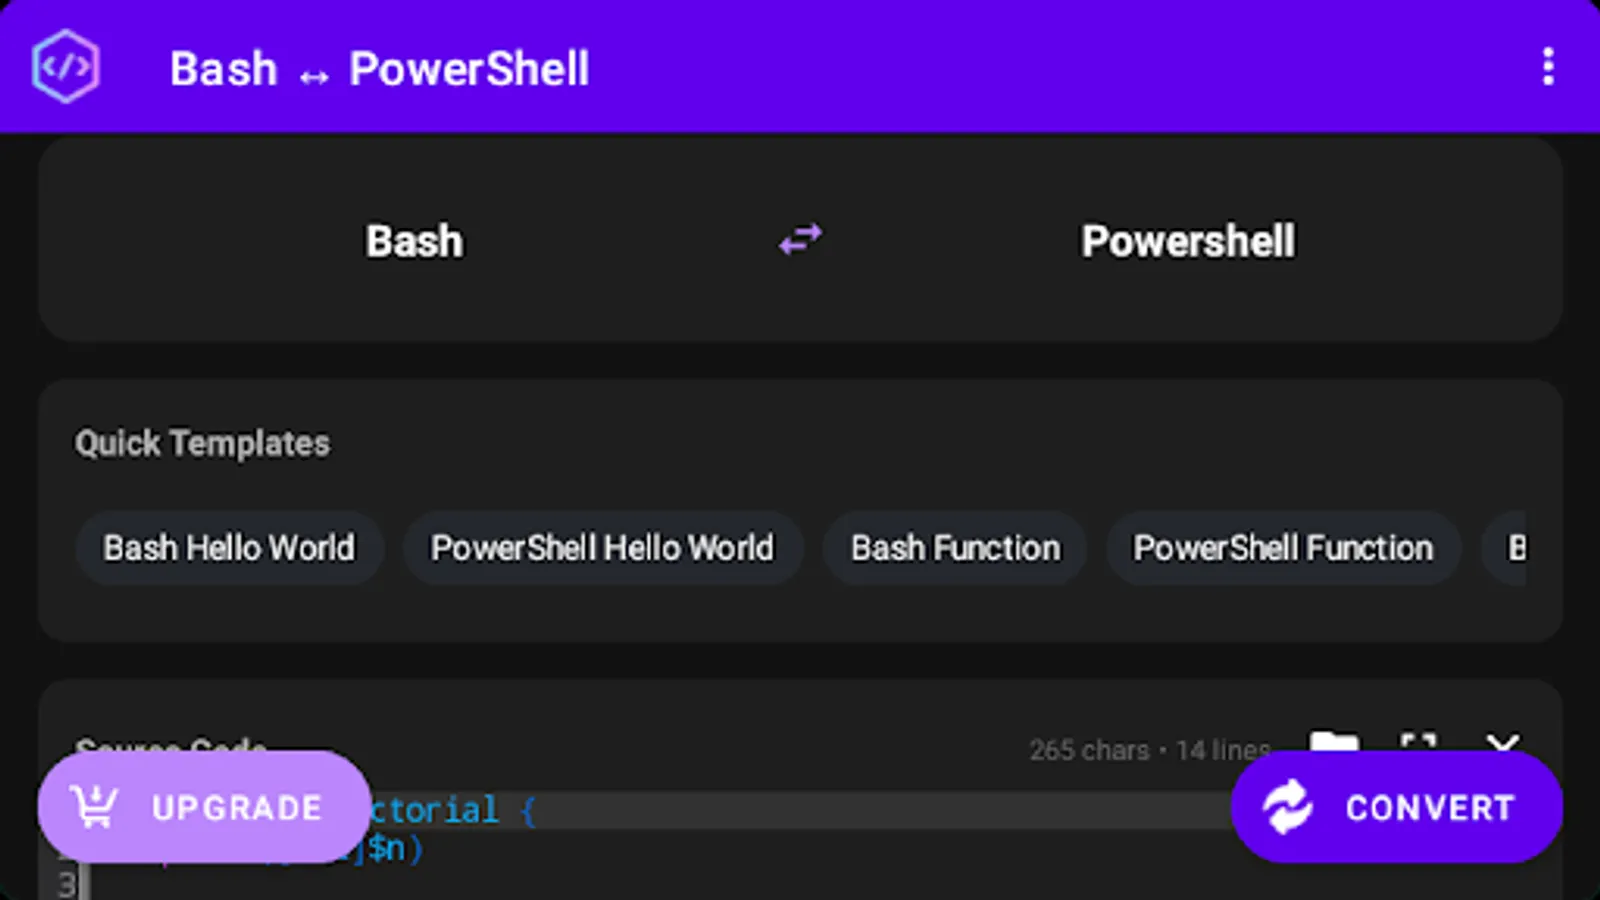Select Bash as the source language
This screenshot has height=900, width=1600.
pos(414,241)
